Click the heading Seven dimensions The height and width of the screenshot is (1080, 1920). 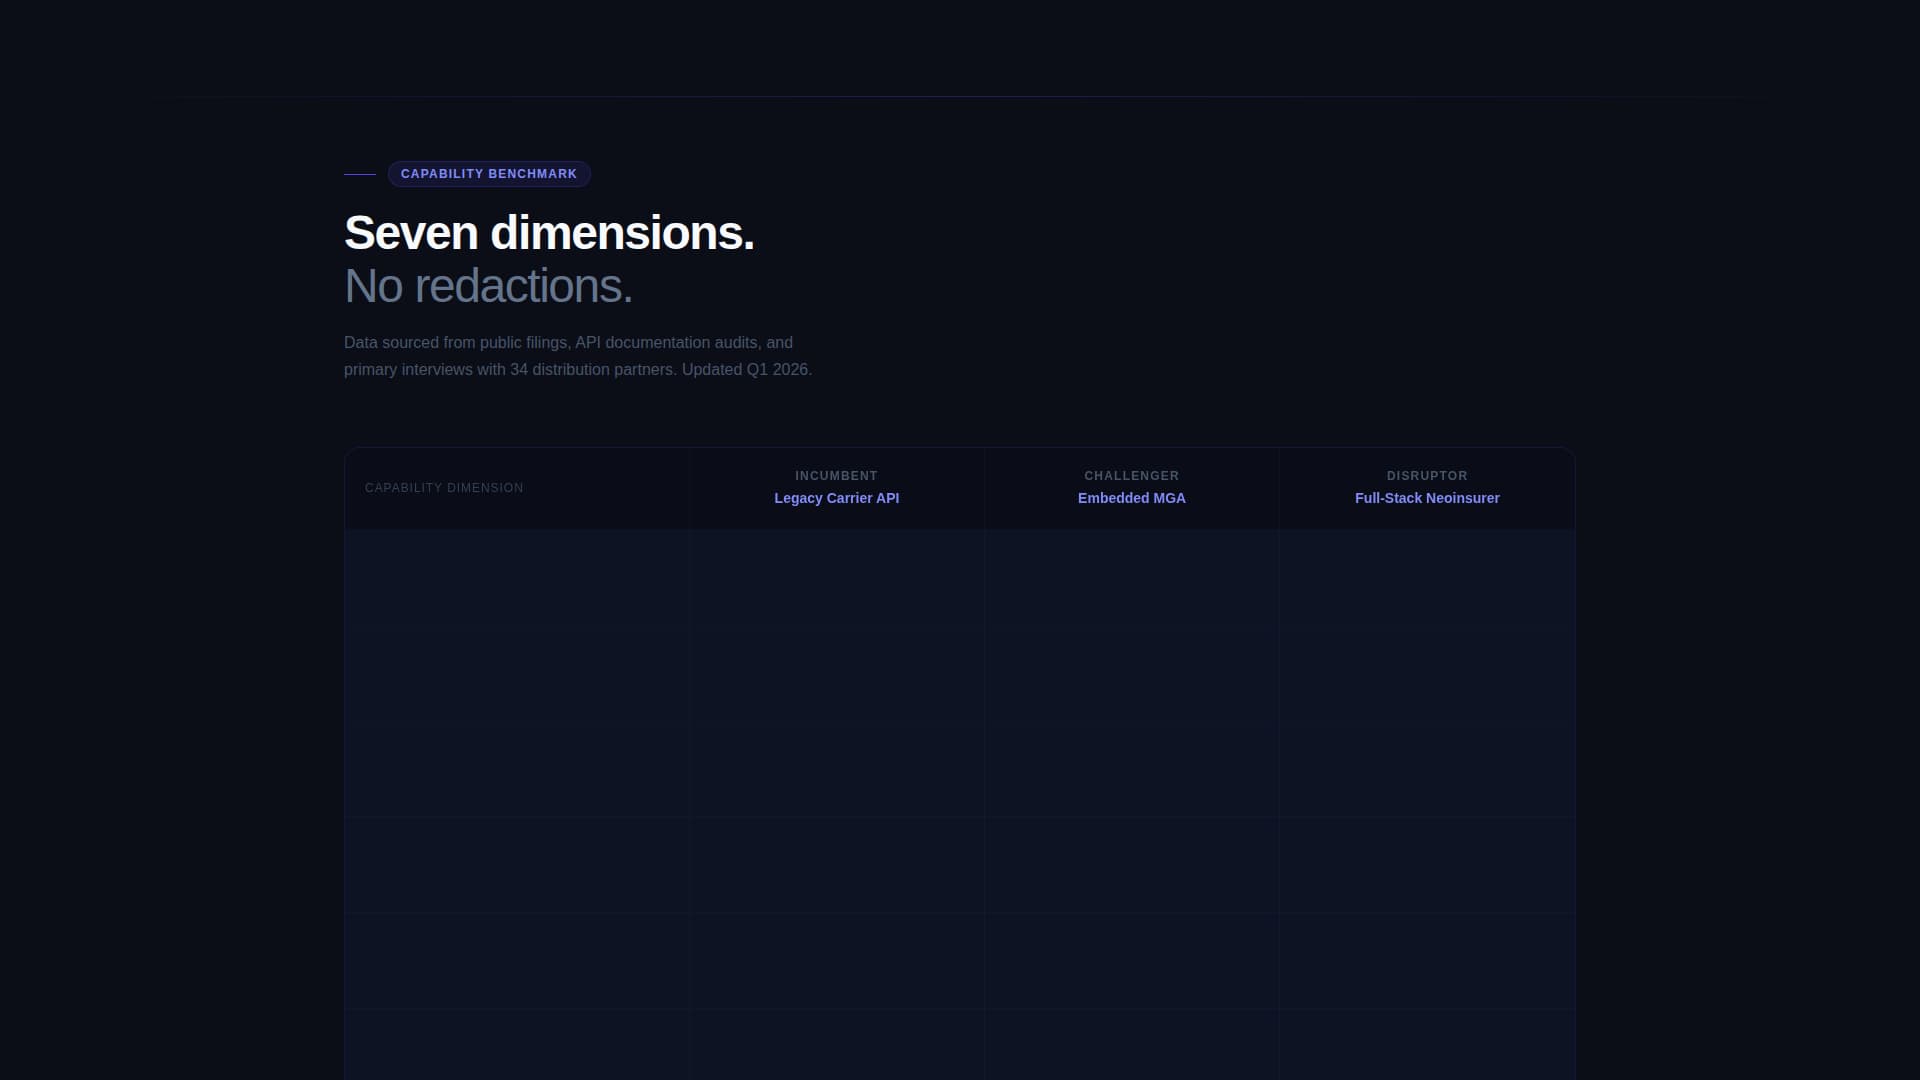pos(549,232)
